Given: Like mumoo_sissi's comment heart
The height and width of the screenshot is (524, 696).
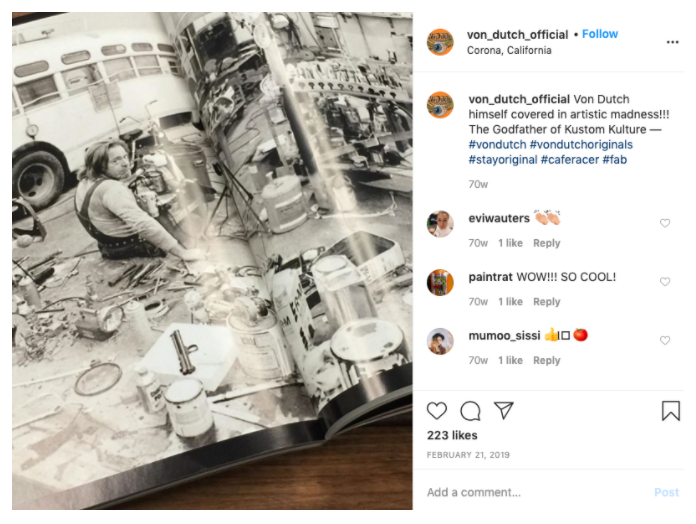Looking at the screenshot, I should [x=664, y=340].
